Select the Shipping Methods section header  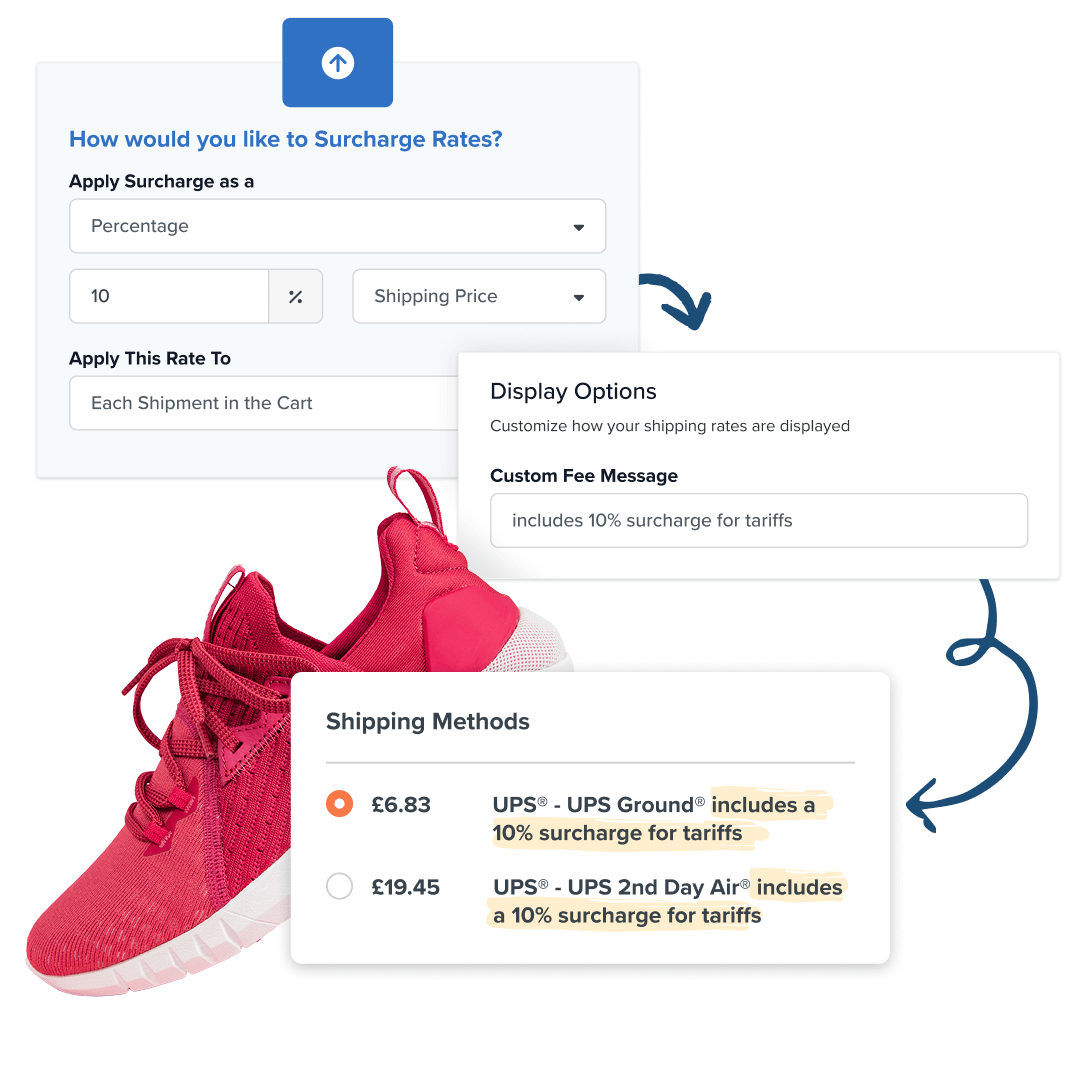(x=427, y=721)
